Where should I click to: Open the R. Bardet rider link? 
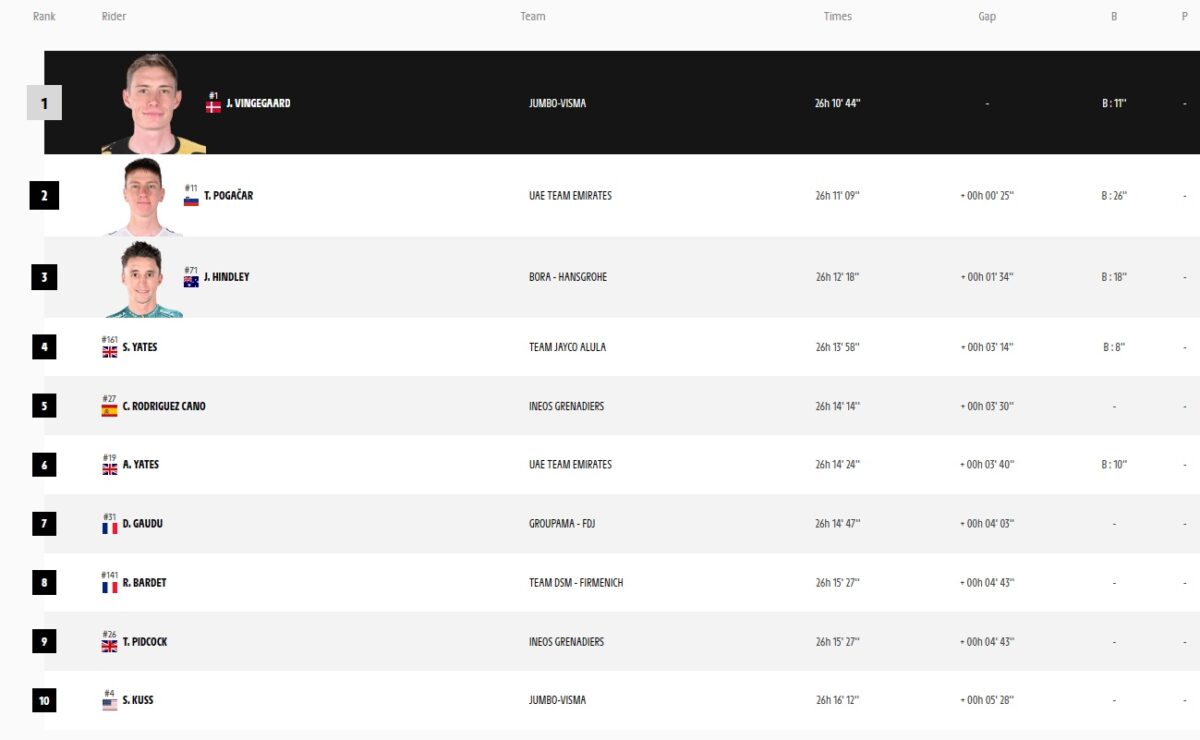[144, 583]
